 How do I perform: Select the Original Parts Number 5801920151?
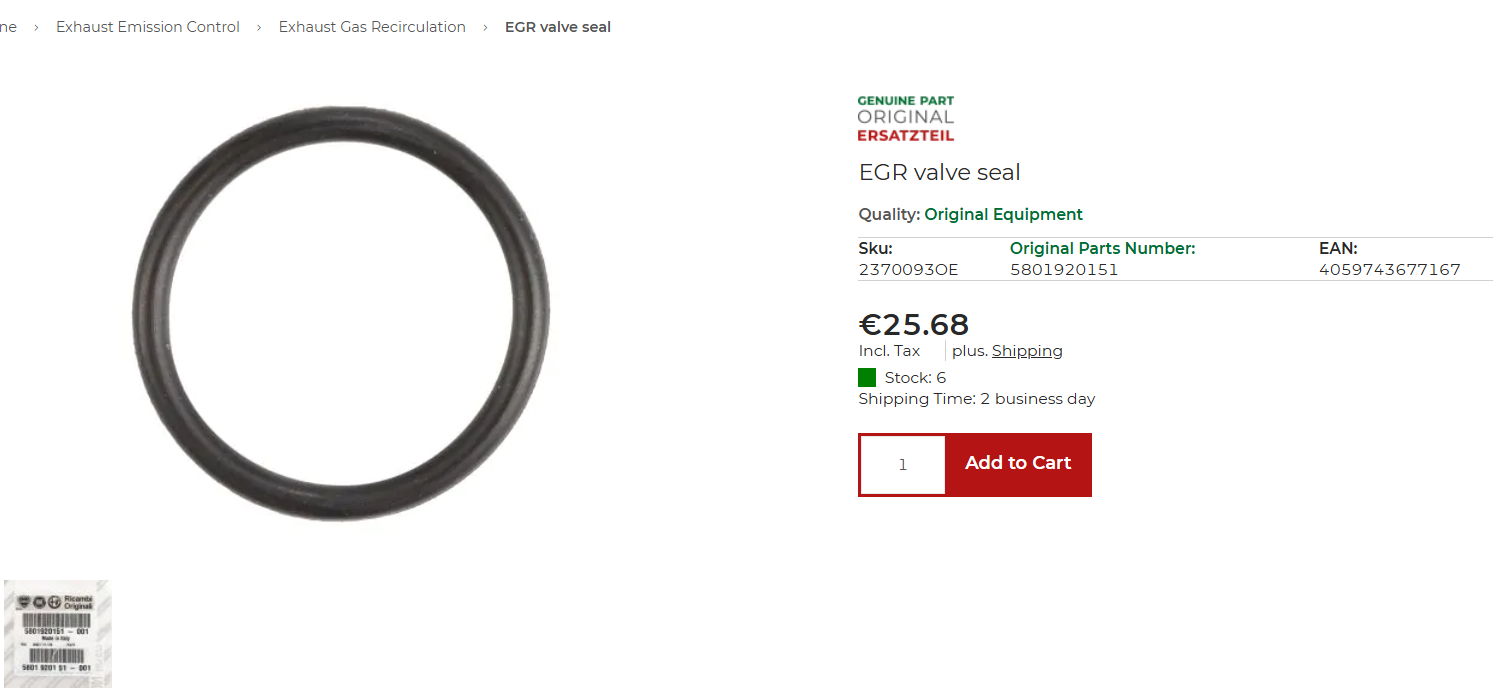pos(1064,270)
